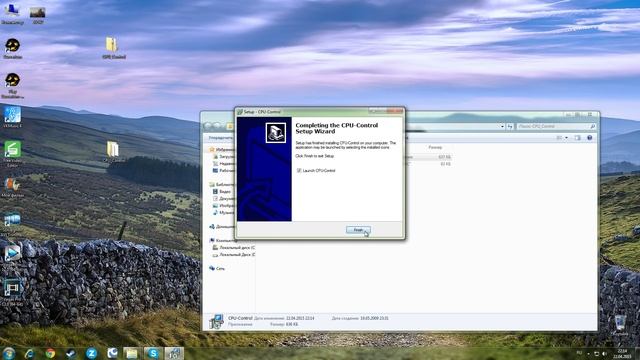640x360 pixels.
Task: Select Библиотеки in the Explorer sidebar
Action: pyautogui.click(x=222, y=184)
